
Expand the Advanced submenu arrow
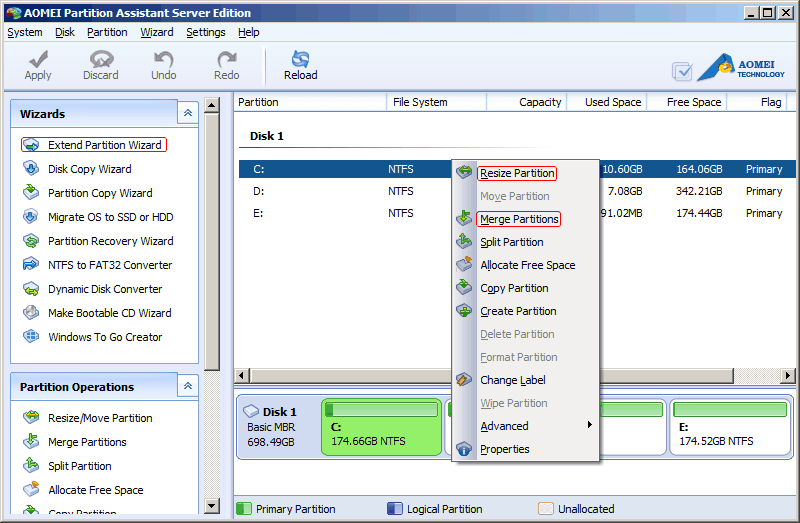point(589,425)
